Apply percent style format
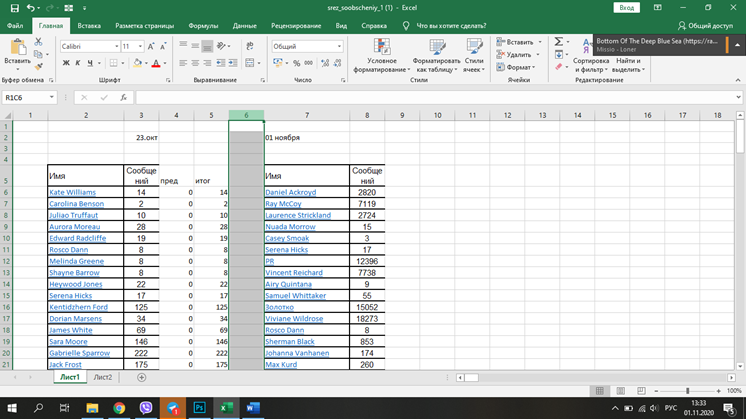The height and width of the screenshot is (420, 747). (296, 63)
